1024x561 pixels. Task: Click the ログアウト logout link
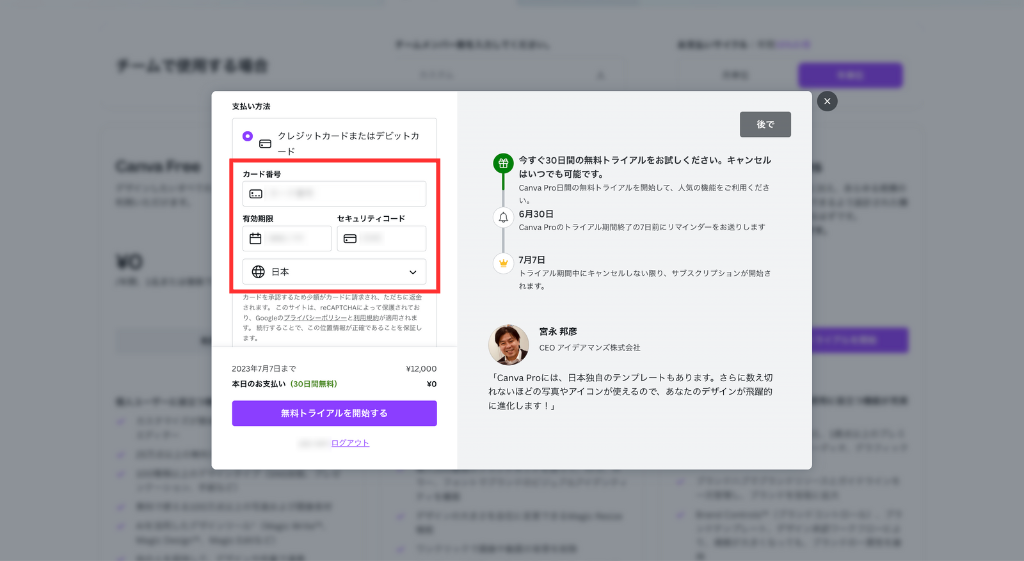(x=350, y=443)
